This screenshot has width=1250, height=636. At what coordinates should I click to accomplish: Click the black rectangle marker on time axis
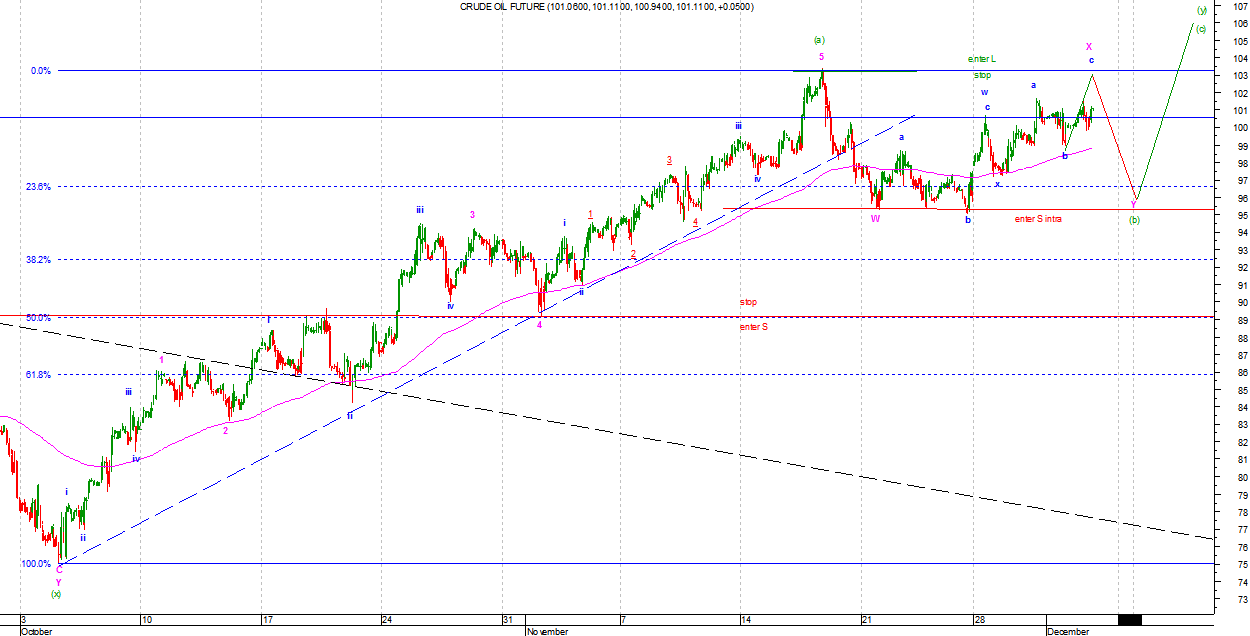[x=1129, y=620]
